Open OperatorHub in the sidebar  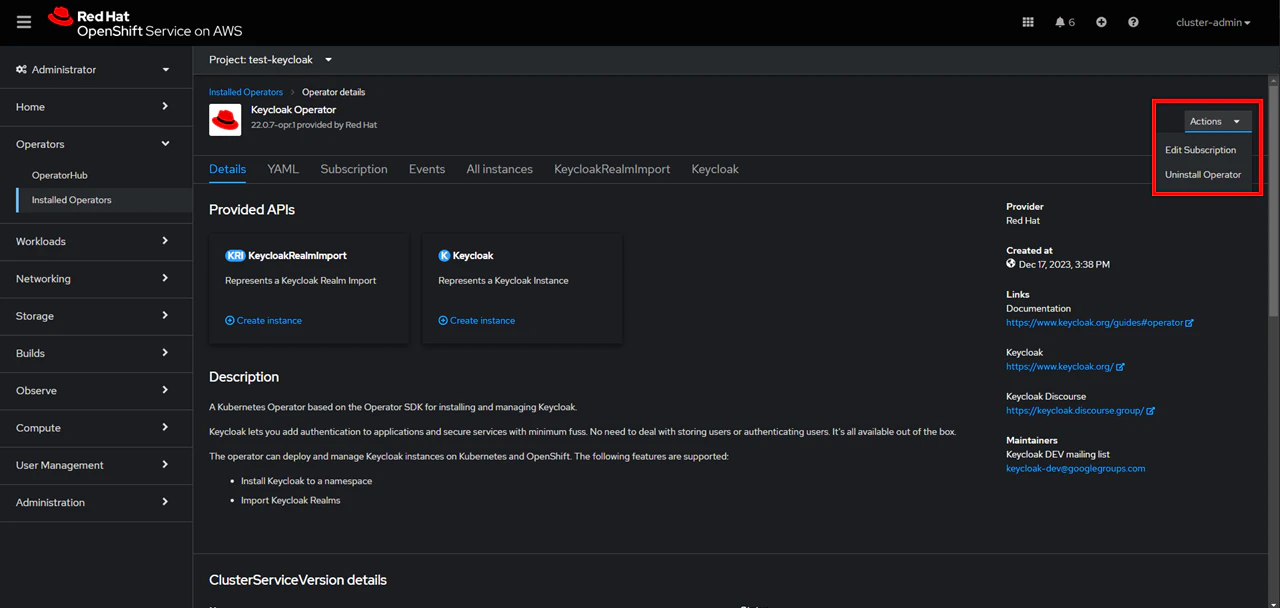104,175
